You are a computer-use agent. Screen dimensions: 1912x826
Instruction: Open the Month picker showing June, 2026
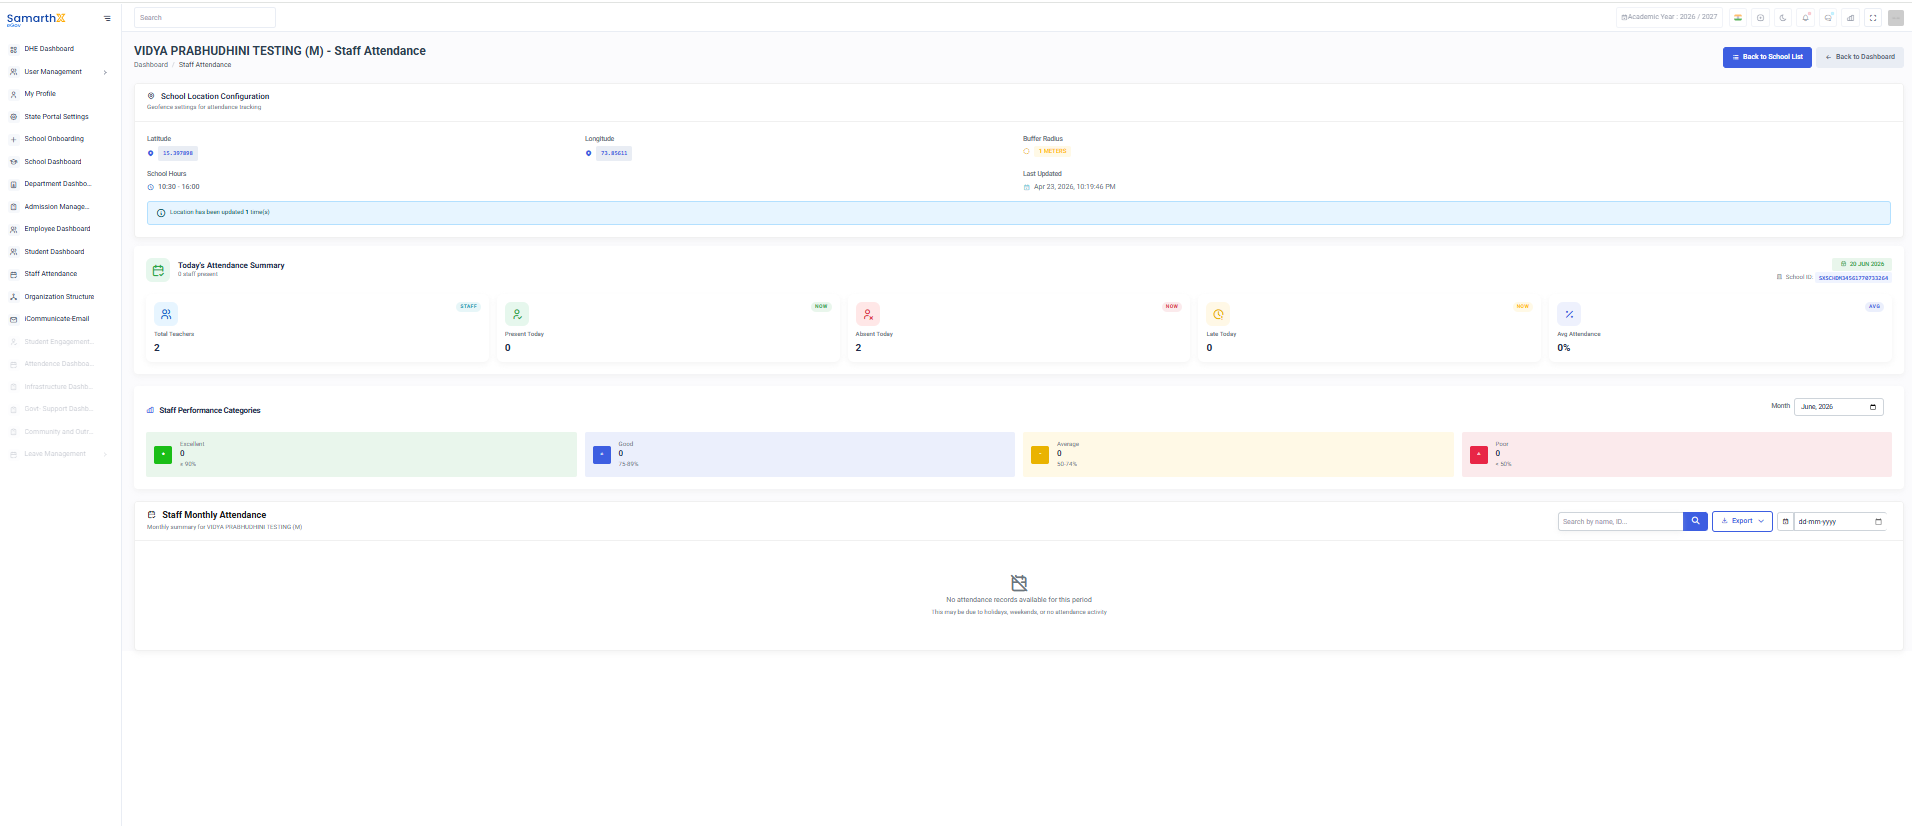pyautogui.click(x=1838, y=407)
